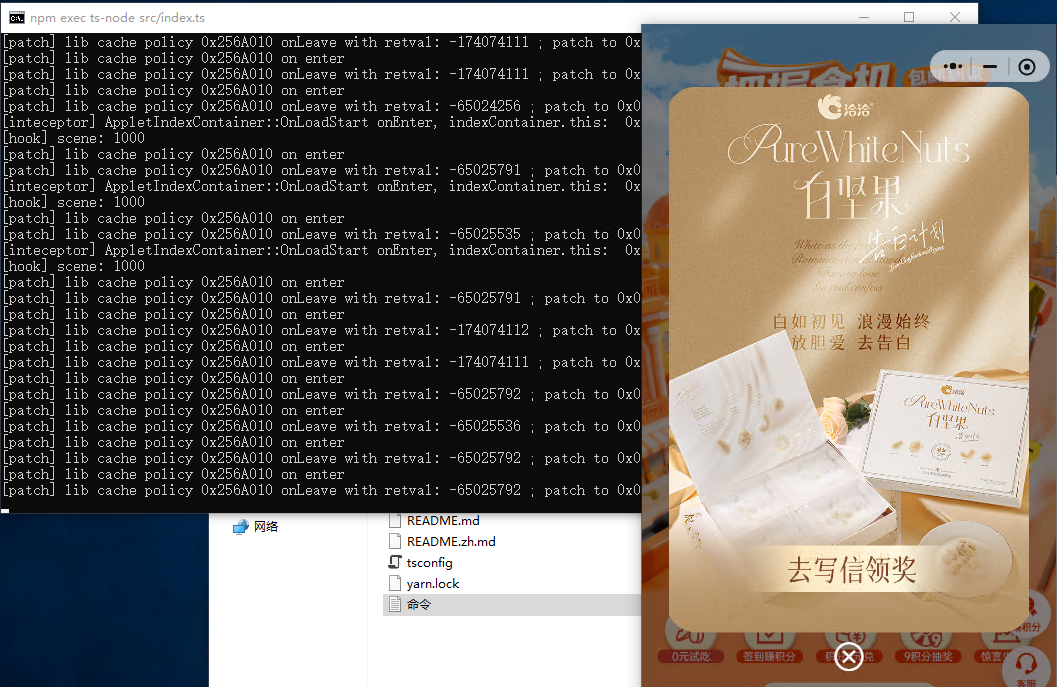This screenshot has height=687, width=1057.
Task: Maximize the npm exec console window
Action: (909, 17)
